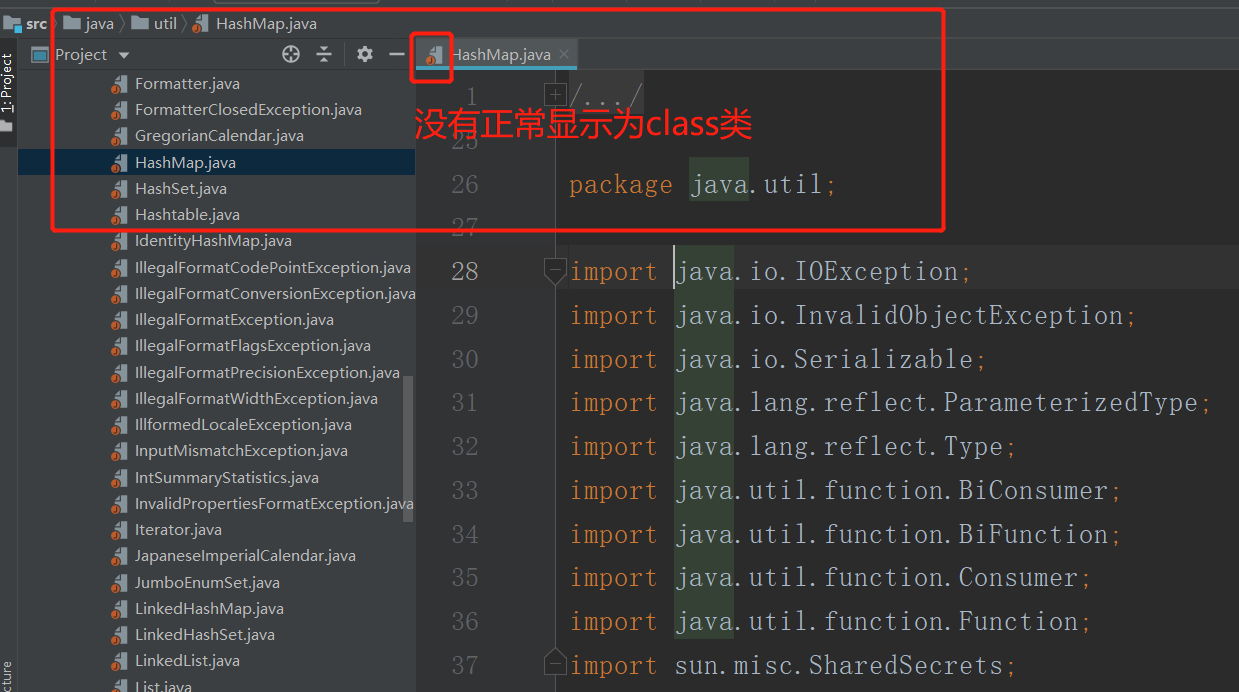Click ParameterizedType on line 31

click(x=1070, y=403)
